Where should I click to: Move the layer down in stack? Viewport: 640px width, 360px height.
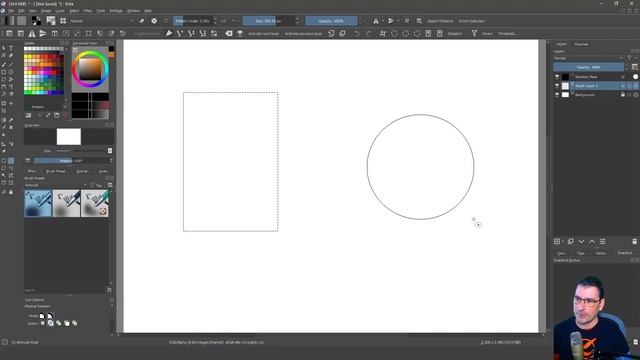(581, 241)
